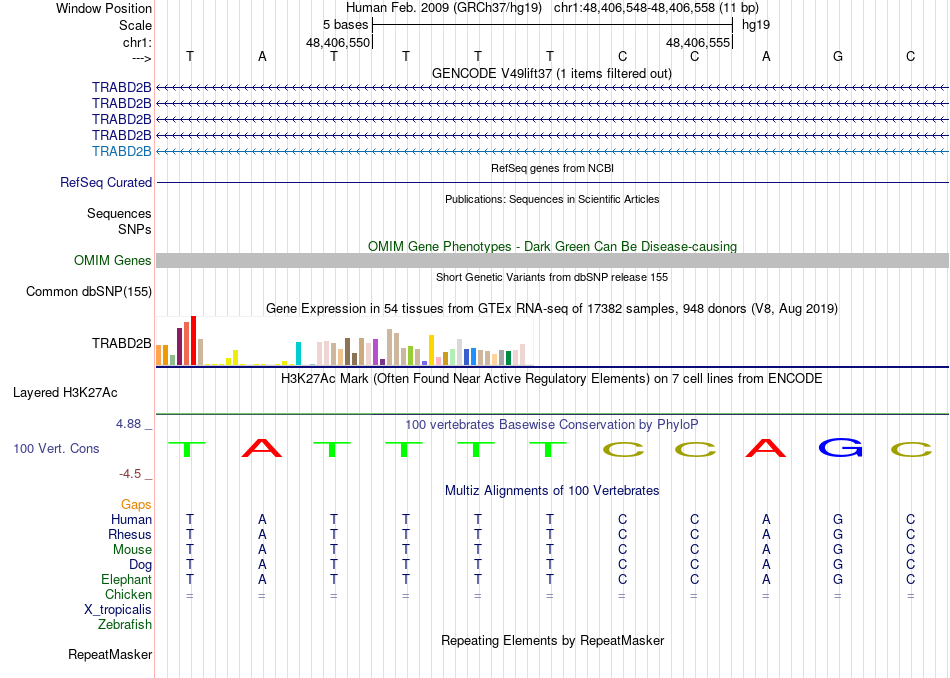This screenshot has height=678, width=950.
Task: Click the G base in the Mouse alignment row
Action: pos(838,550)
